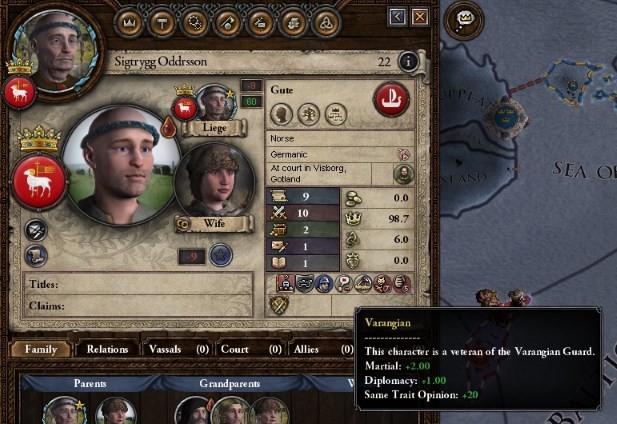Image resolution: width=617 pixels, height=424 pixels.
Task: Click the Liege label button
Action: (x=214, y=128)
